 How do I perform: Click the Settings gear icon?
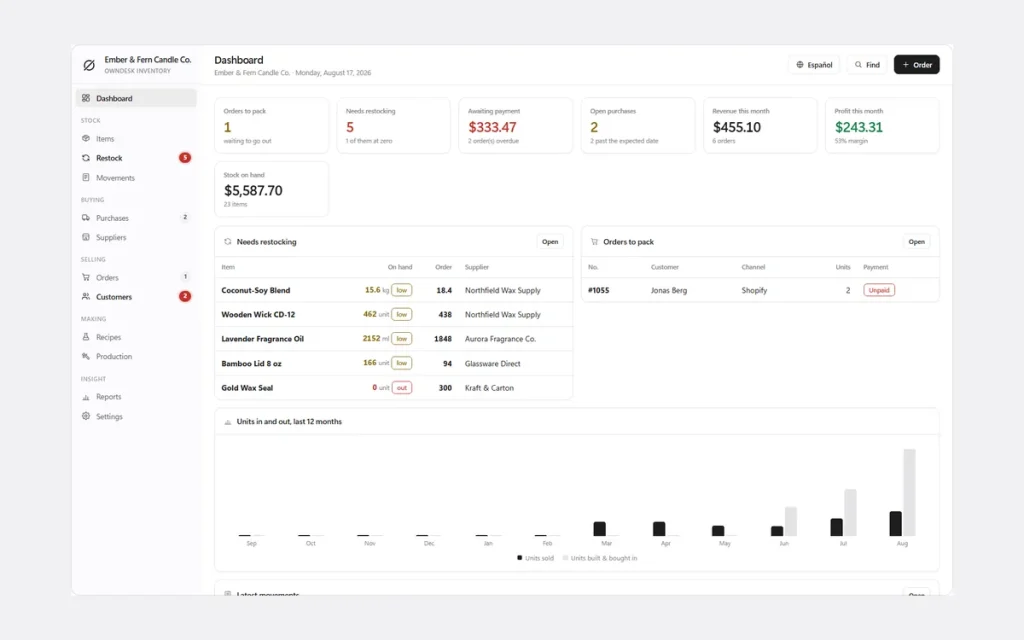86,416
